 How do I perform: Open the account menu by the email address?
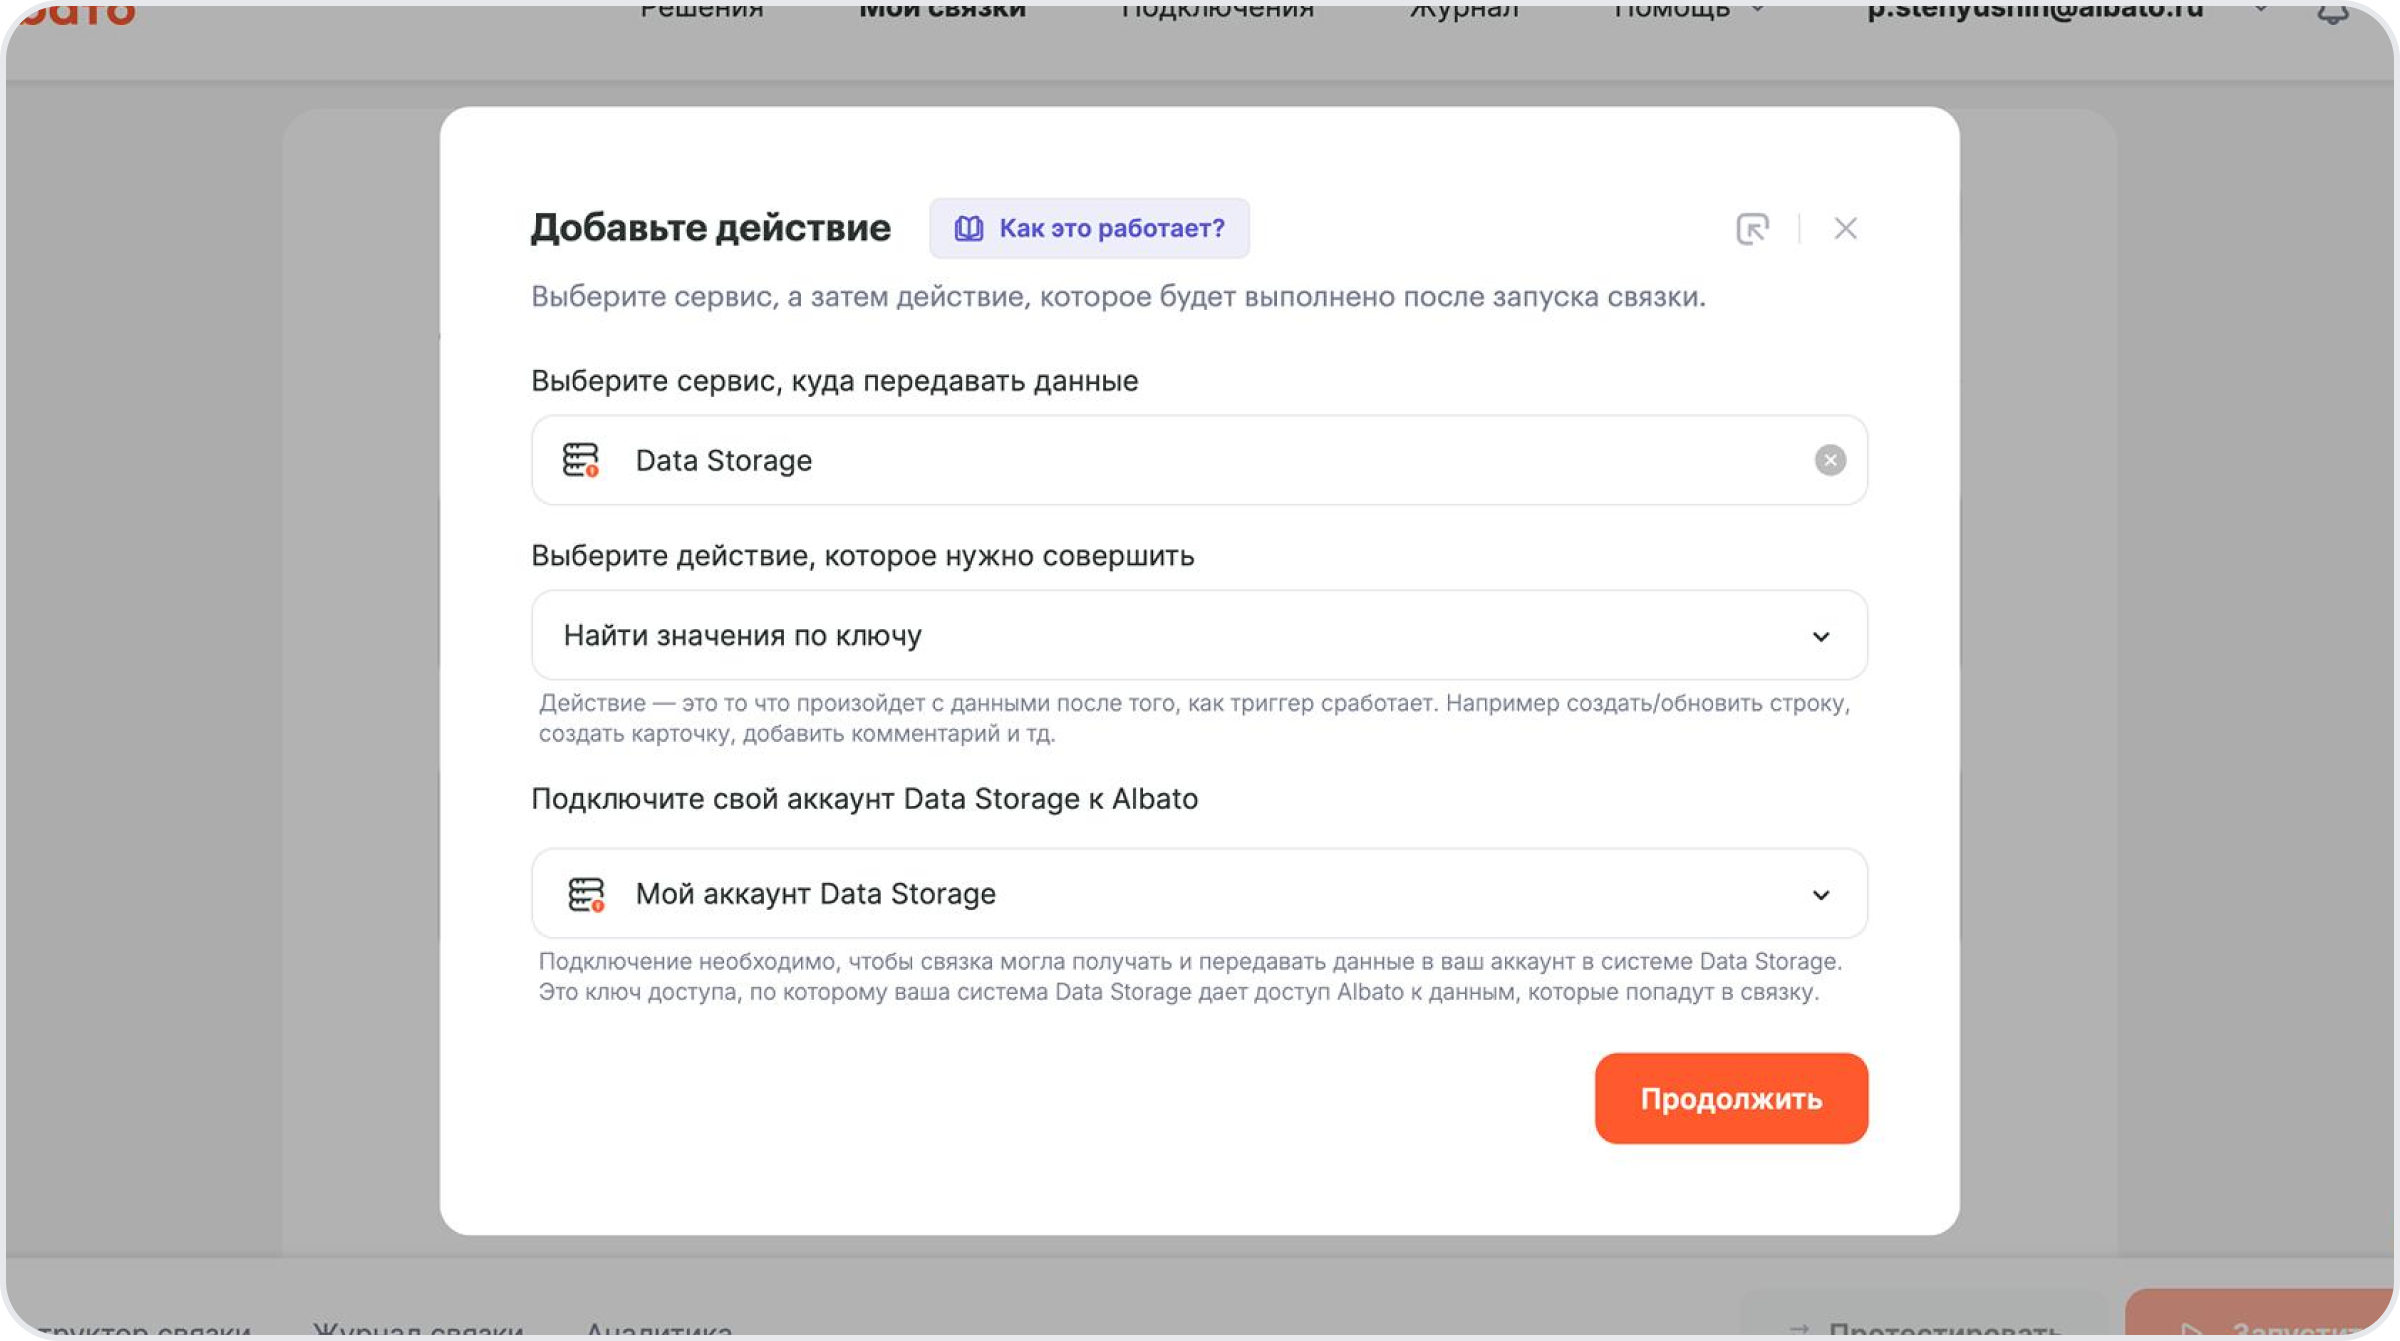pyautogui.click(x=2066, y=10)
